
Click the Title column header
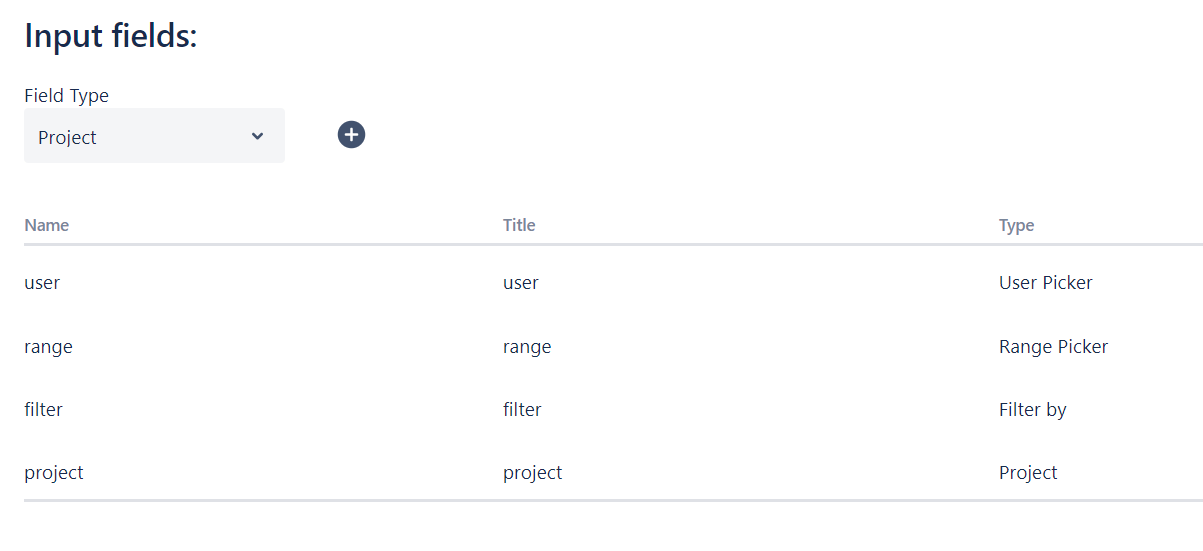[519, 225]
